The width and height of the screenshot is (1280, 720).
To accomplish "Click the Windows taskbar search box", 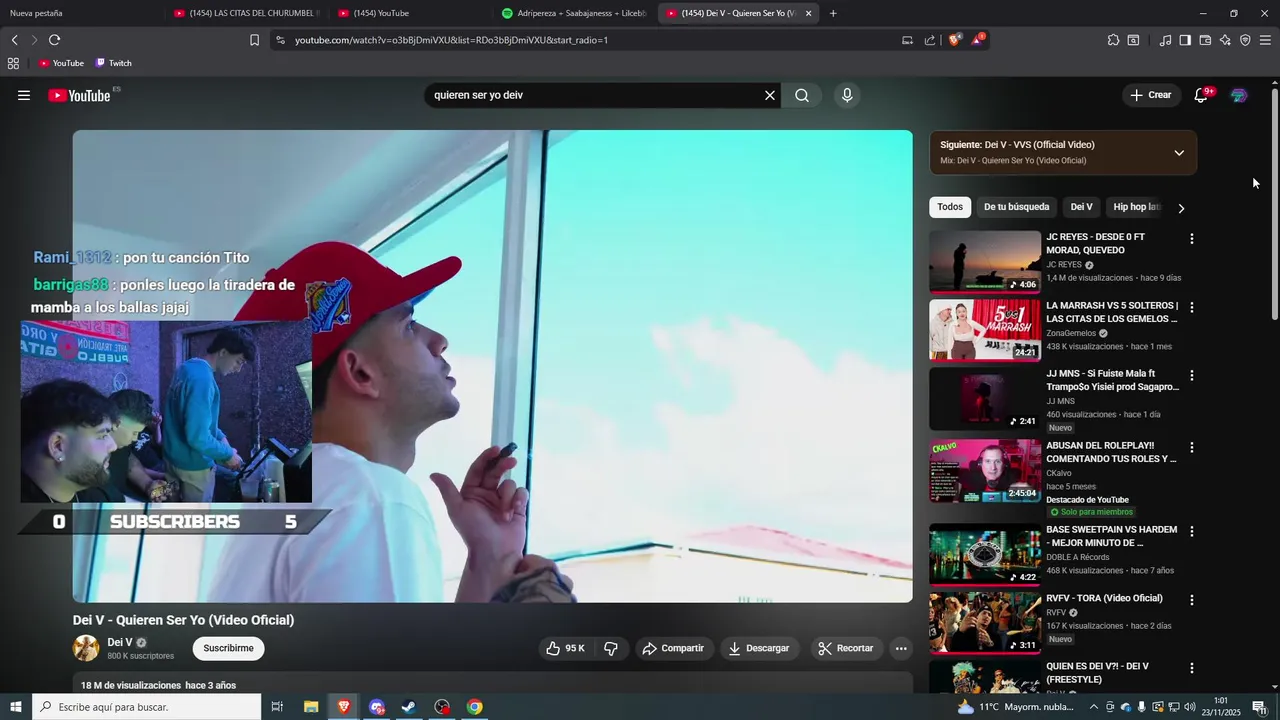I will point(146,707).
